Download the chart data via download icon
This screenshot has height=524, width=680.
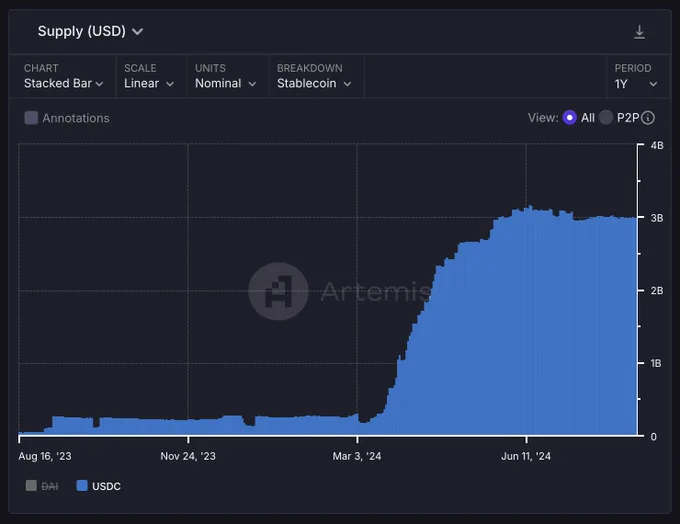point(639,32)
